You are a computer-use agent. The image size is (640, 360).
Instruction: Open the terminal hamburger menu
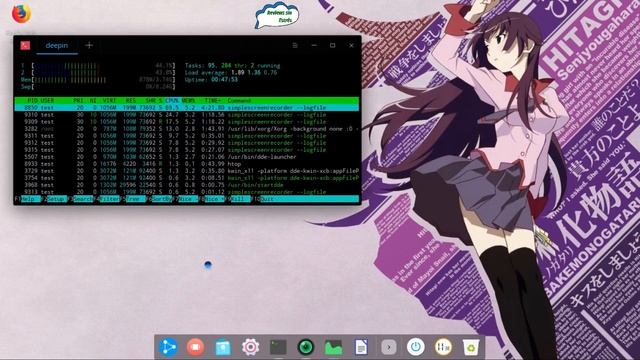pyautogui.click(x=295, y=45)
